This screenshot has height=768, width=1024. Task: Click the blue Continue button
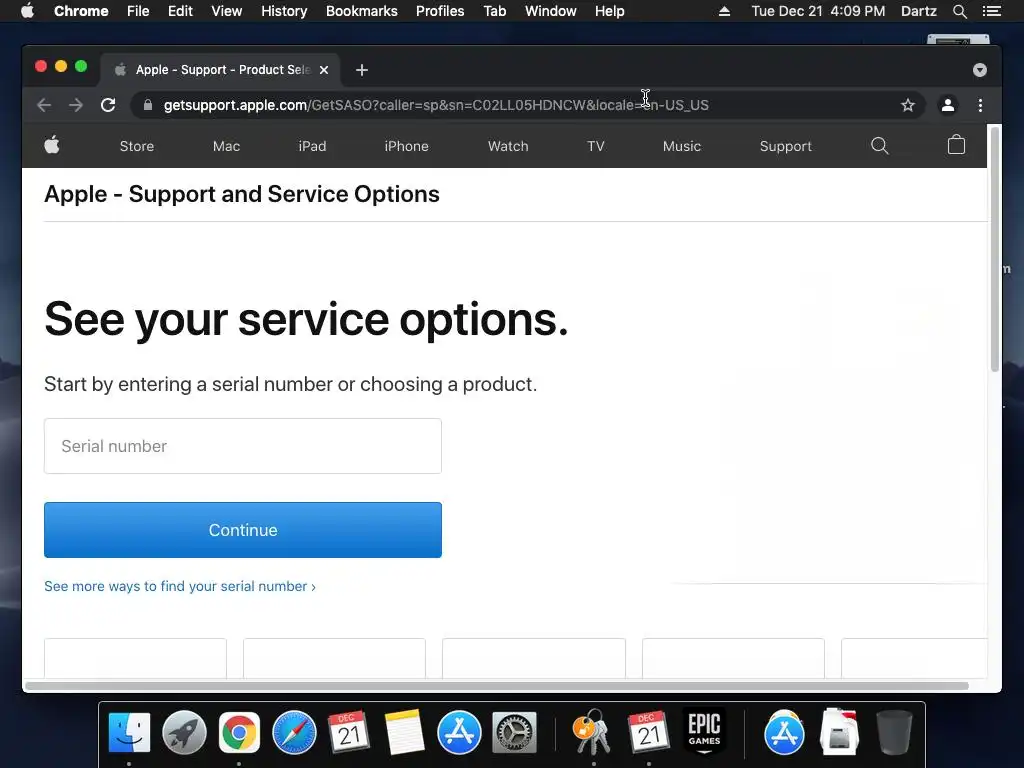(x=243, y=530)
